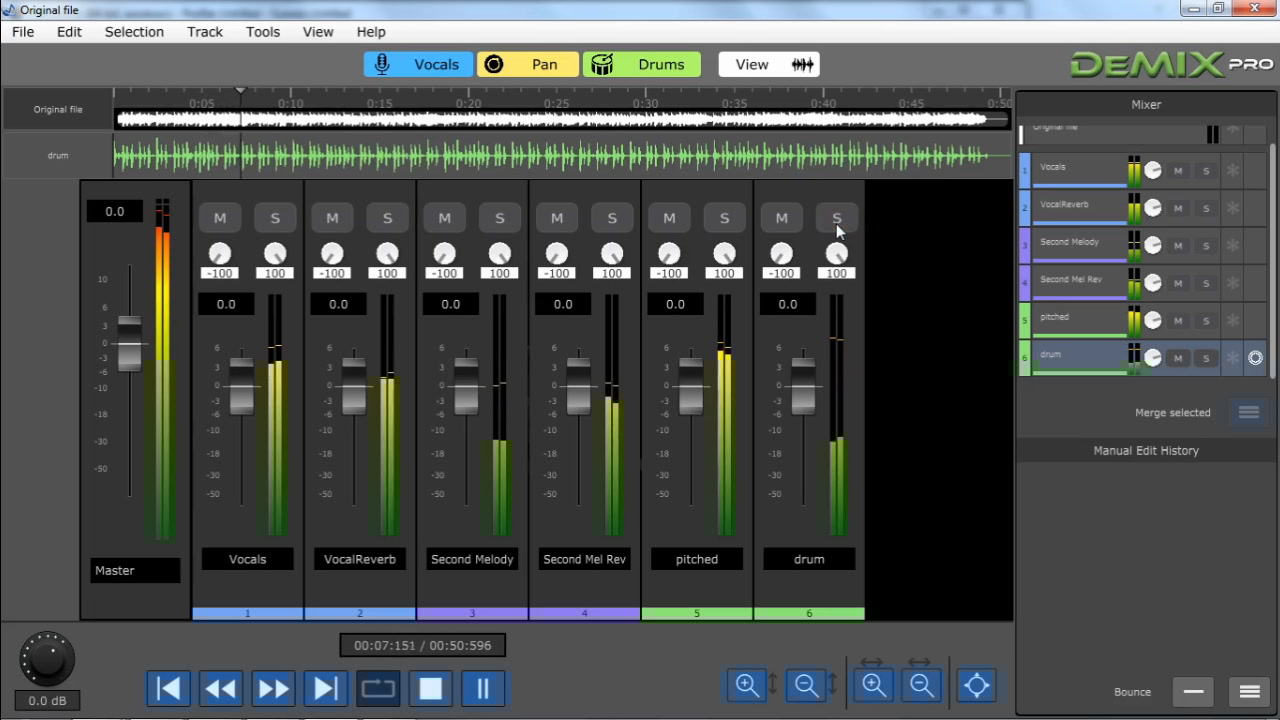Image resolution: width=1280 pixels, height=720 pixels.
Task: Enable loop playback in transport controls
Action: coord(377,688)
